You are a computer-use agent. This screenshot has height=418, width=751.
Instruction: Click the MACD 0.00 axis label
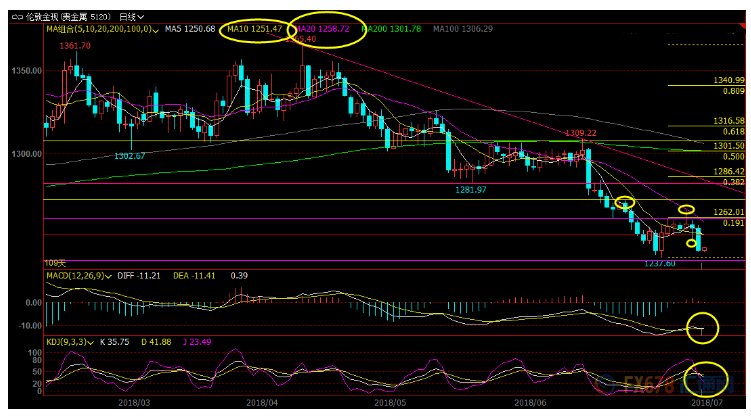coord(33,303)
